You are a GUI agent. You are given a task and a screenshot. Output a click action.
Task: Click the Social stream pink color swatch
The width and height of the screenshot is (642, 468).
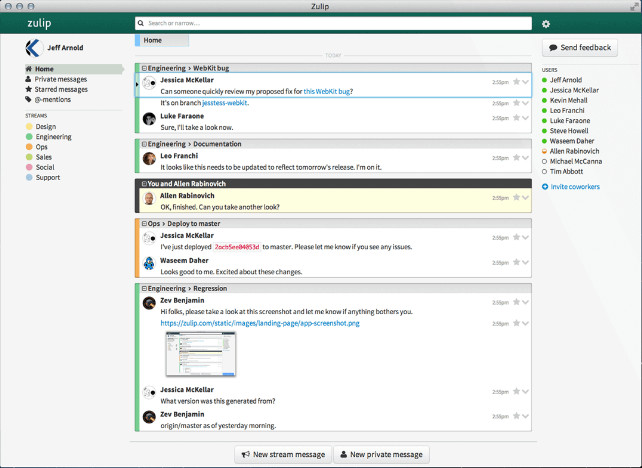point(29,167)
